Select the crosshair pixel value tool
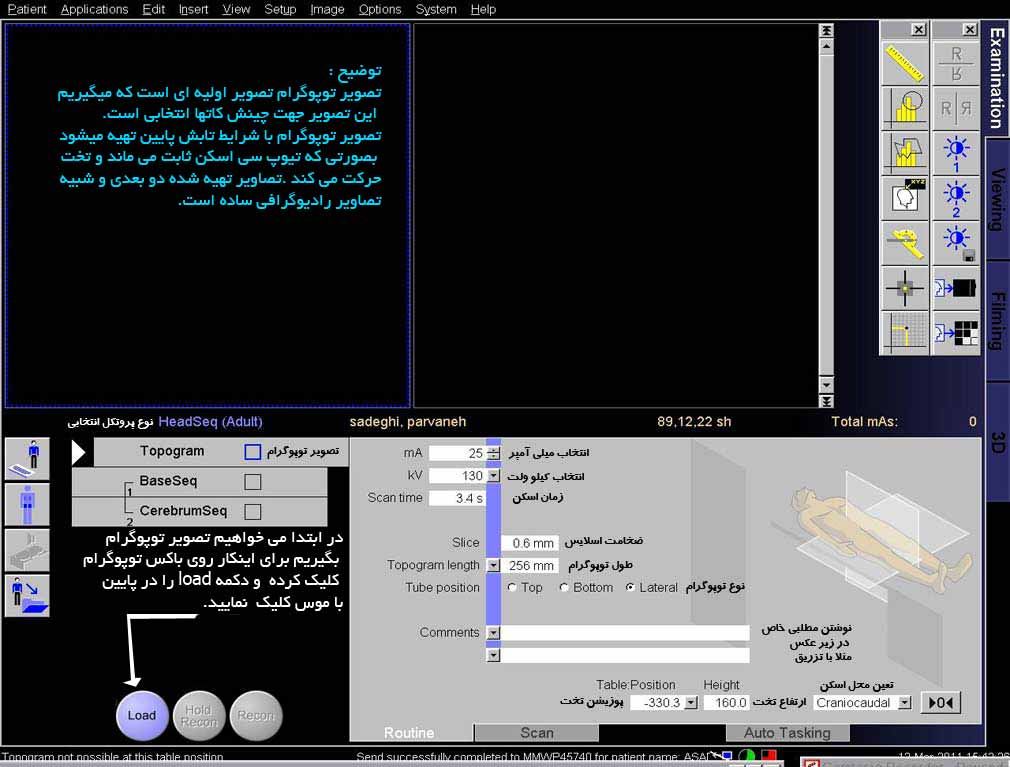 click(x=905, y=288)
